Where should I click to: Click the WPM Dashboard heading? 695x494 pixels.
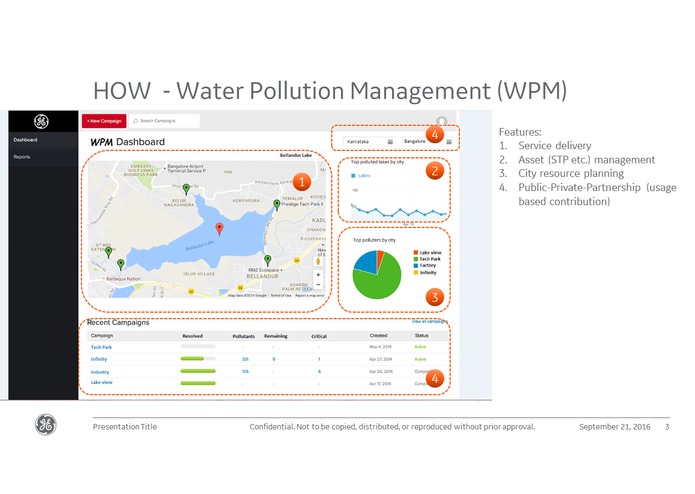[128, 142]
